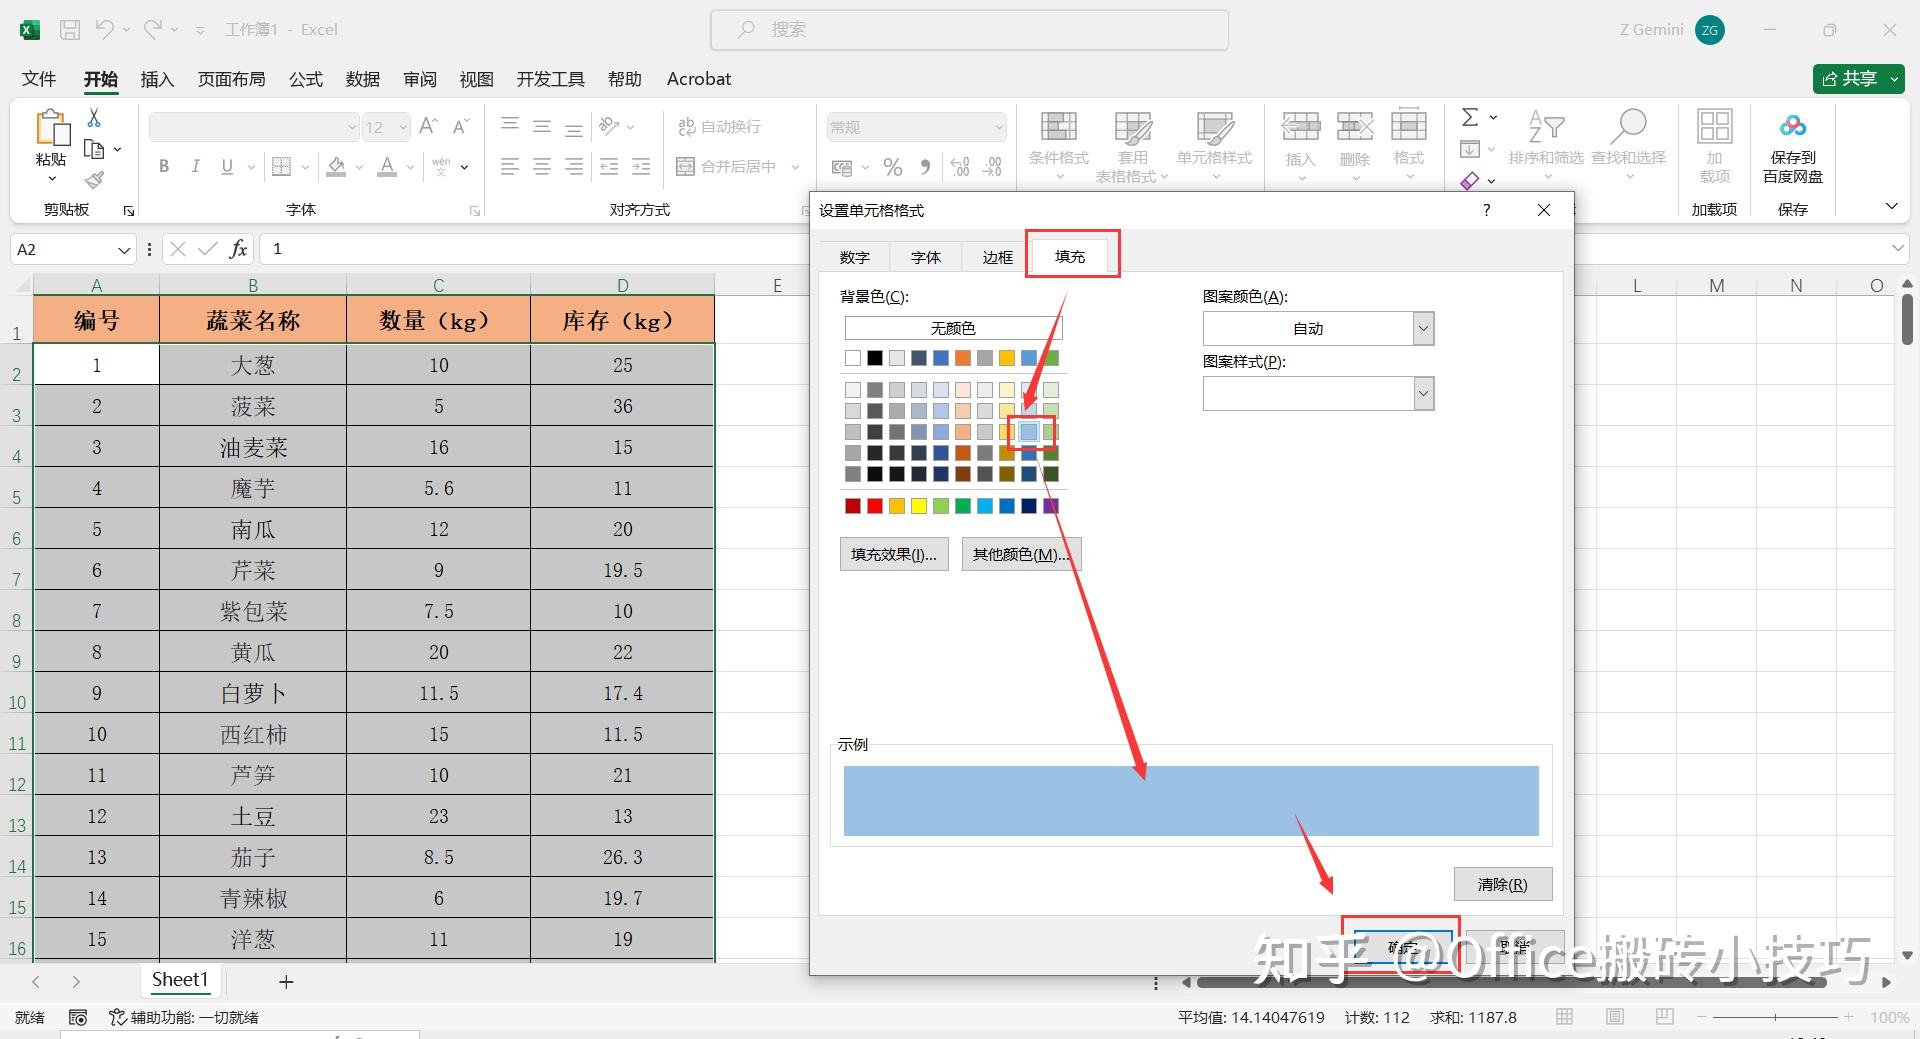The height and width of the screenshot is (1039, 1920).
Task: Click the Undo arrow icon
Action: point(104,29)
